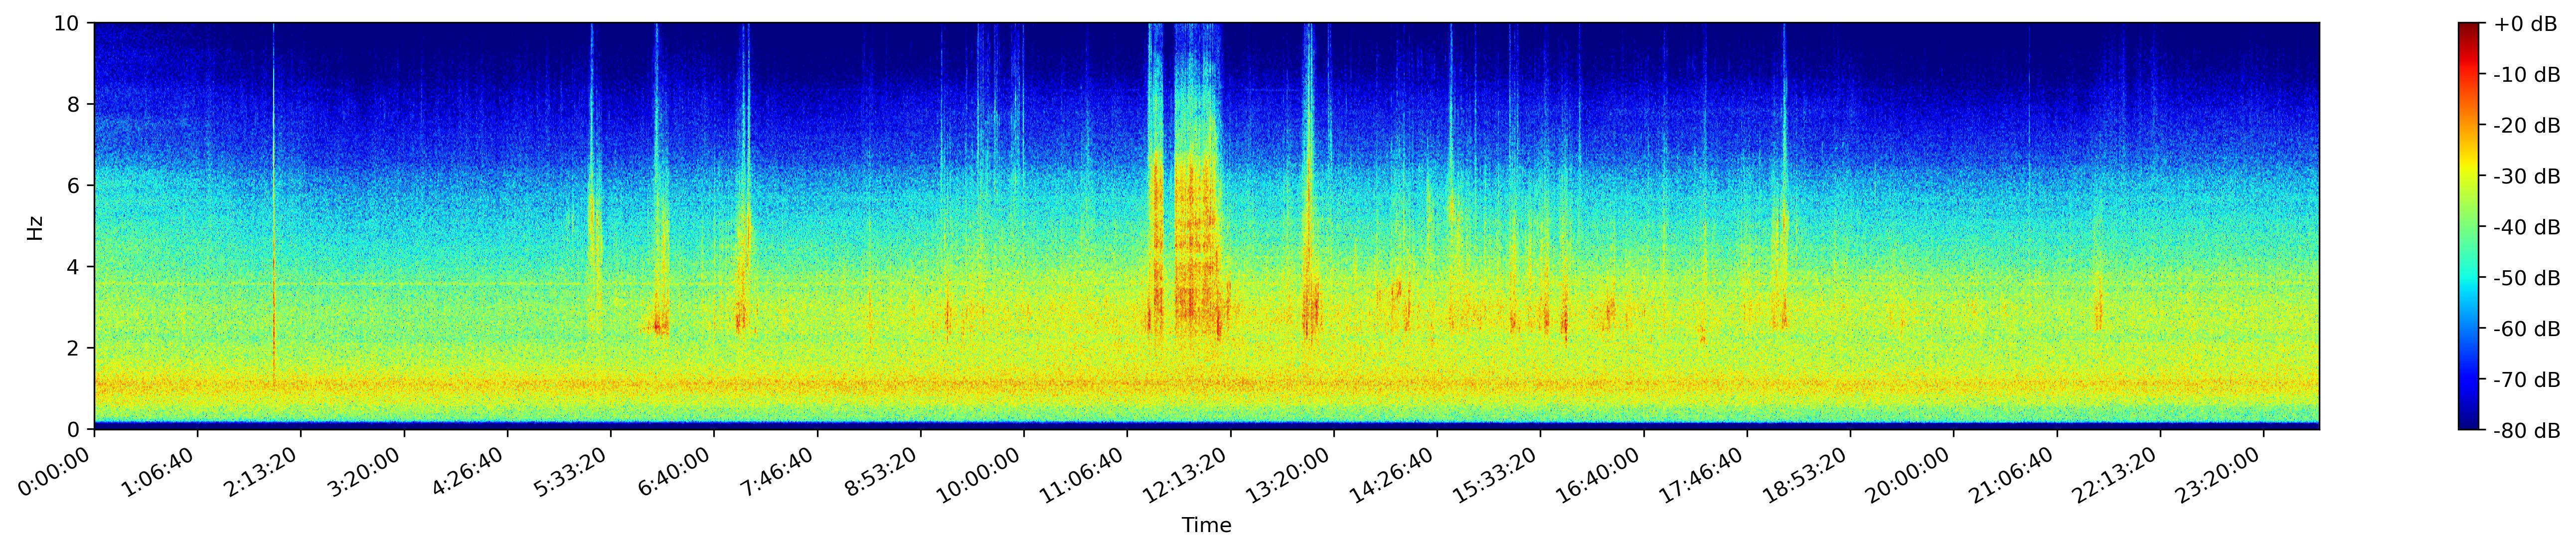The image size is (2576, 551).
Task: Click the 4 Hz tick on y-axis
Action: click(x=73, y=267)
